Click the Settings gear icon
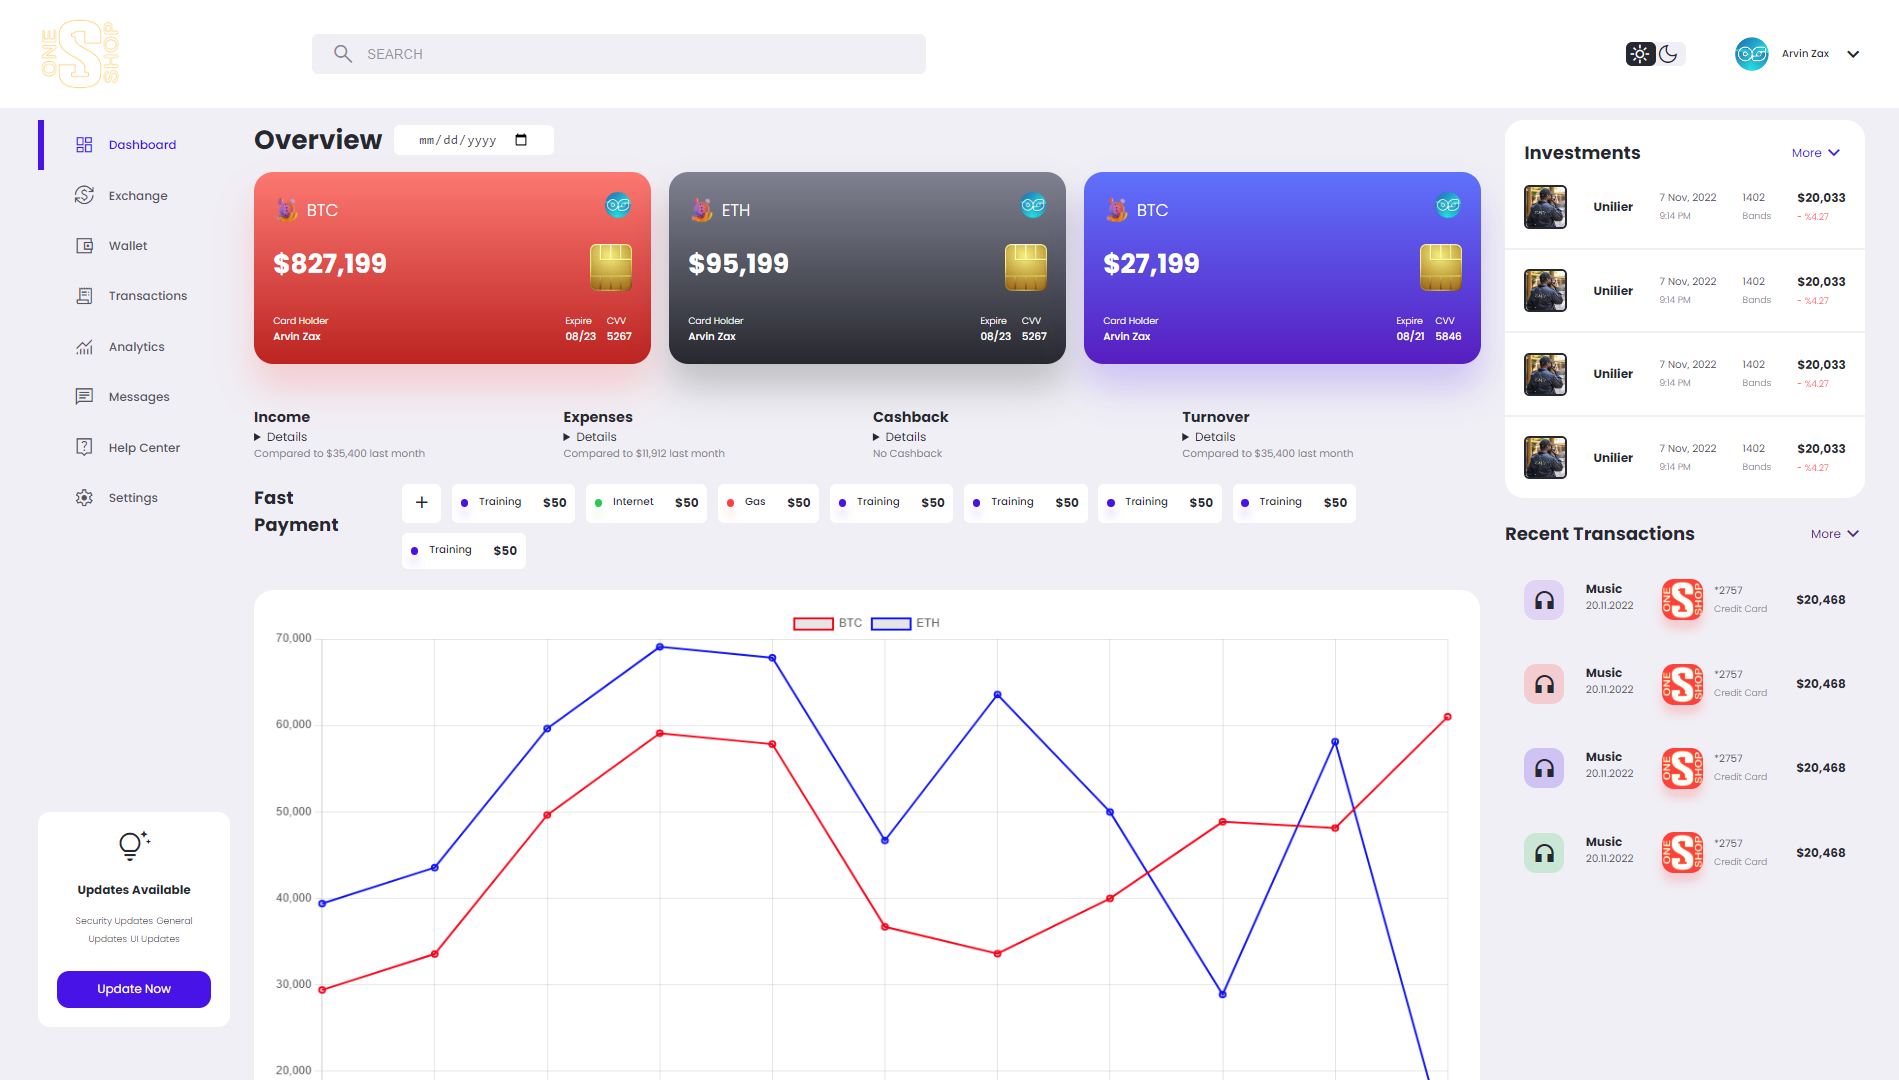 tap(84, 498)
